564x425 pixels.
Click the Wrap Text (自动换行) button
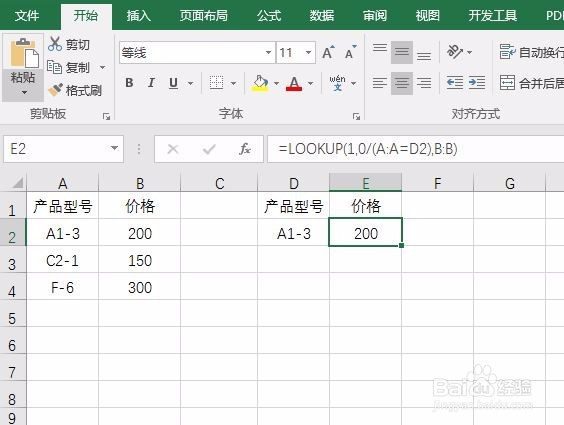(531, 52)
